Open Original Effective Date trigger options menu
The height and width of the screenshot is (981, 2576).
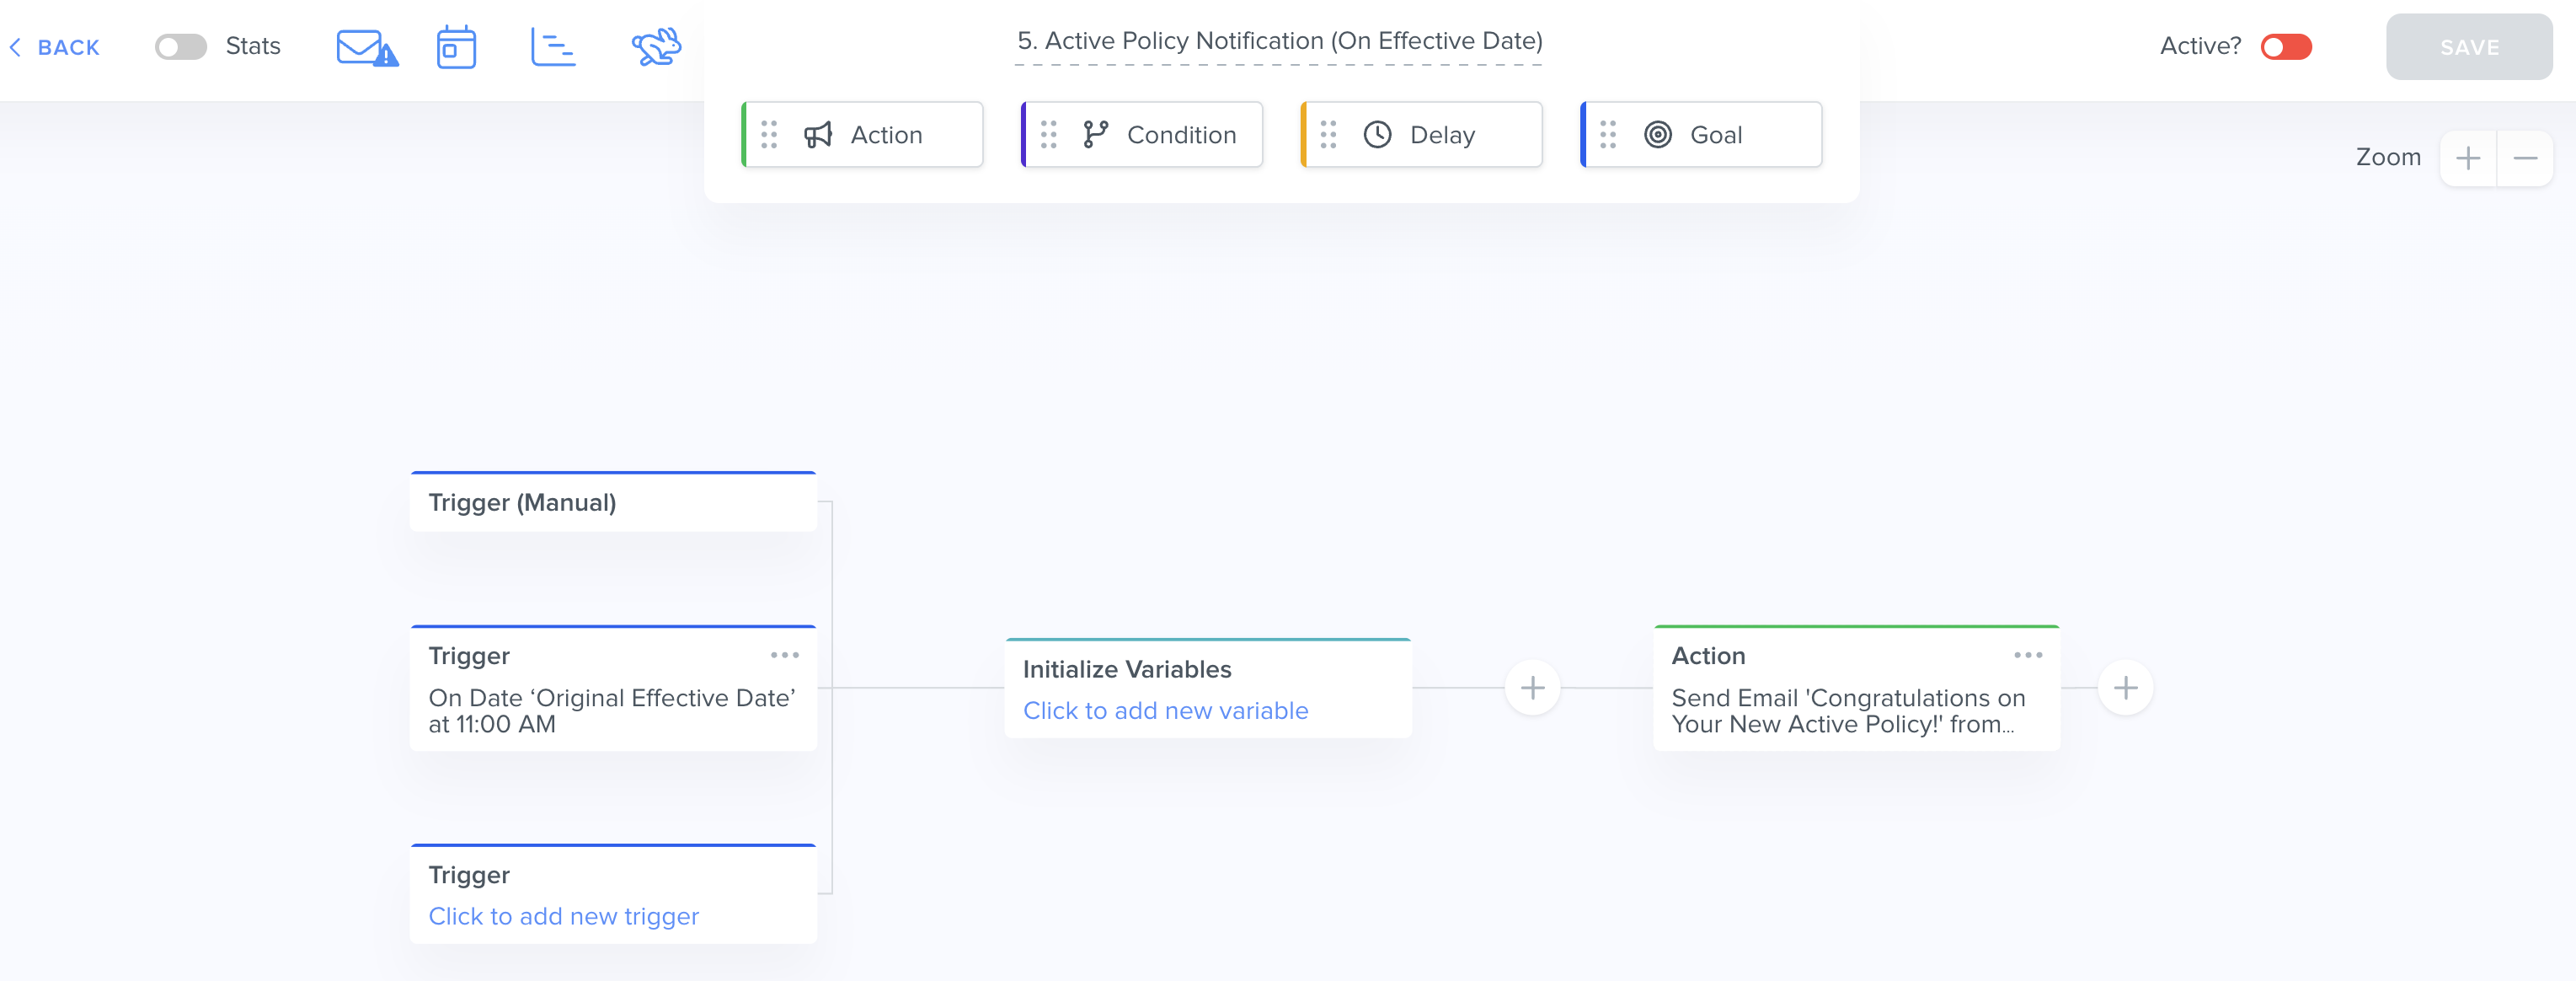[784, 655]
